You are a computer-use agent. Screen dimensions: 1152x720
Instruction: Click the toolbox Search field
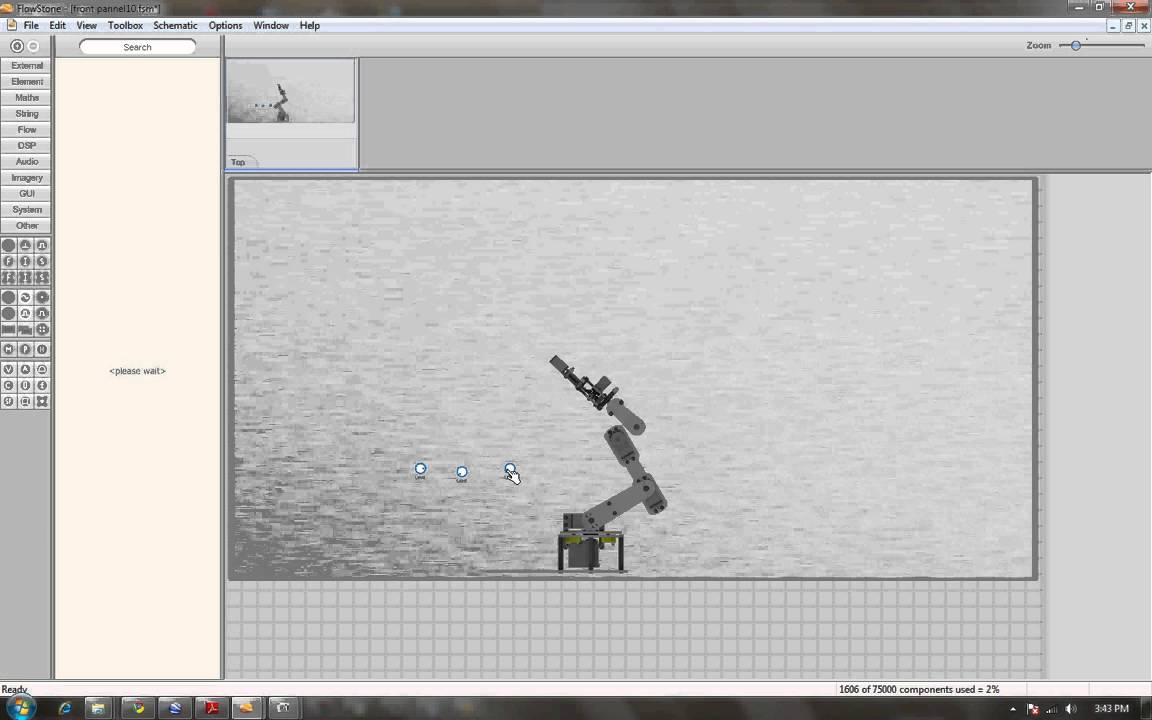(137, 47)
